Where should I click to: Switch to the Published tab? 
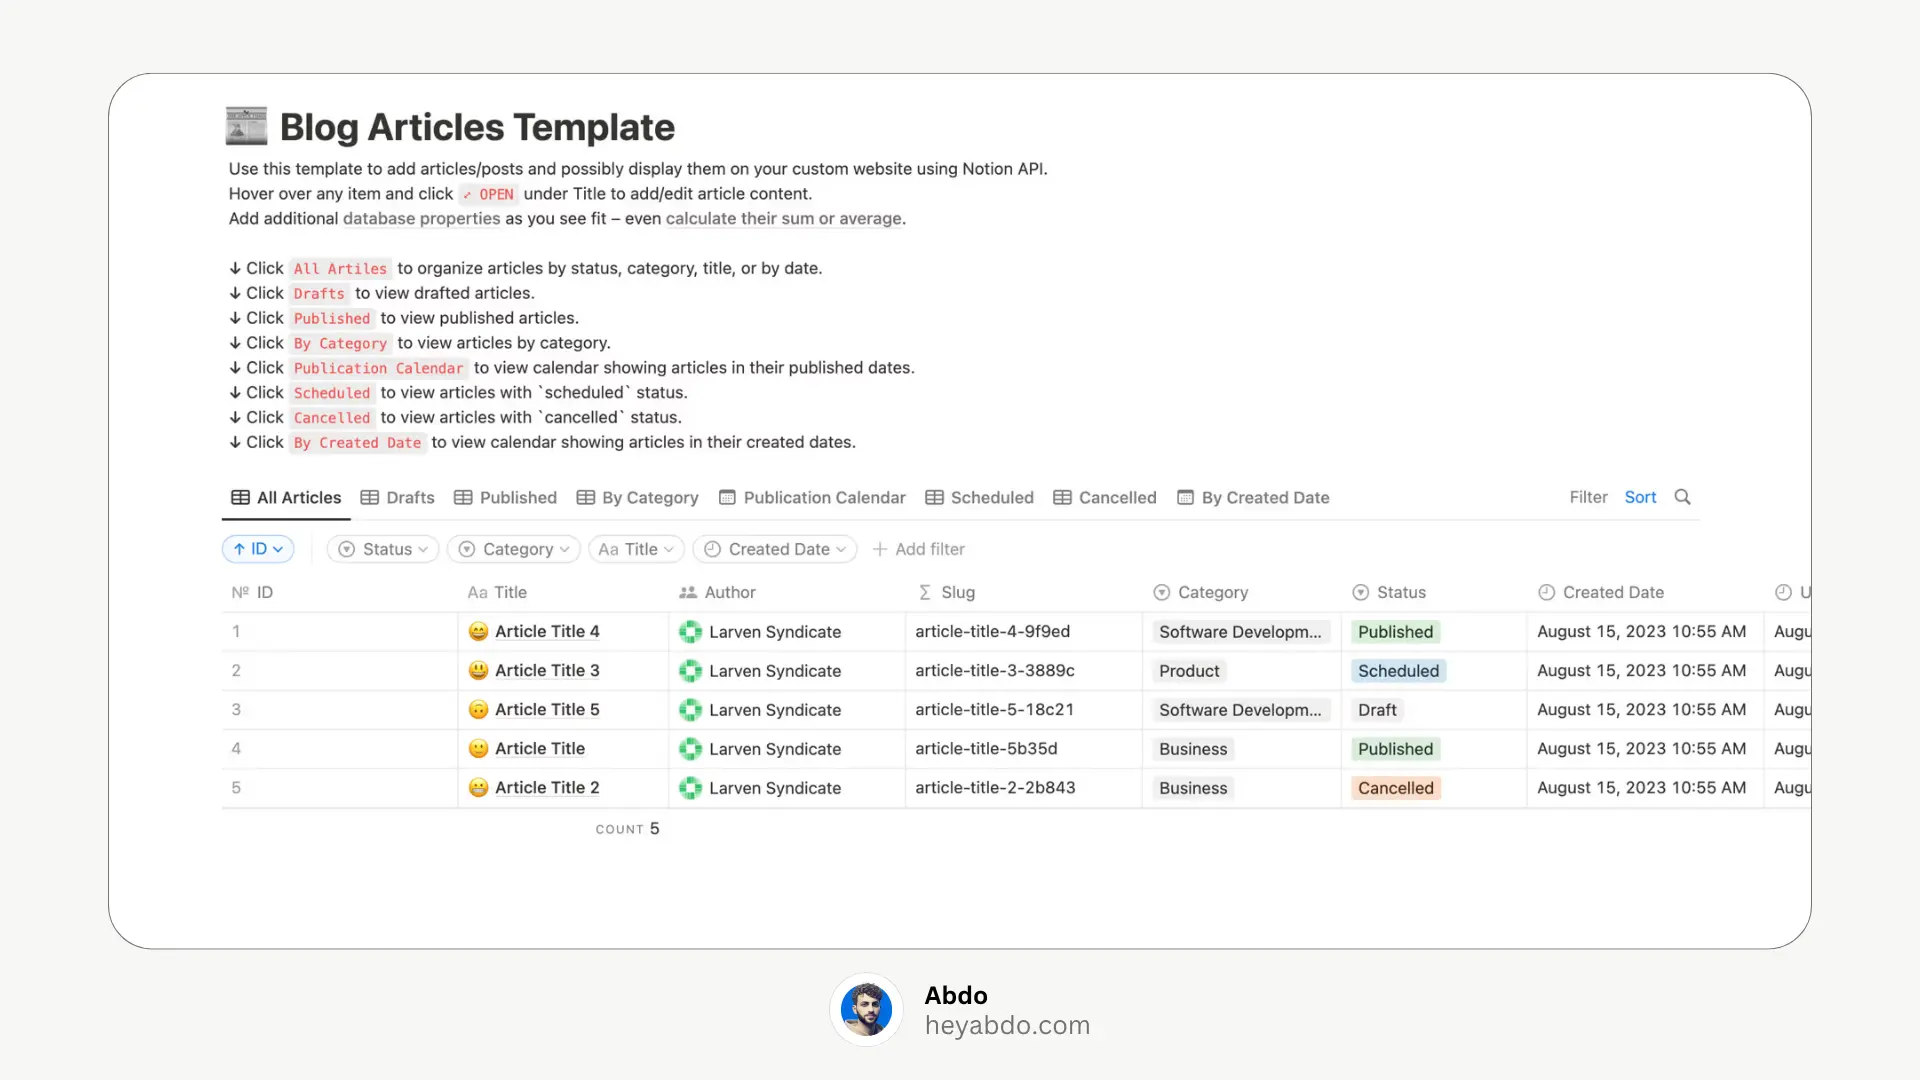pyautogui.click(x=505, y=497)
